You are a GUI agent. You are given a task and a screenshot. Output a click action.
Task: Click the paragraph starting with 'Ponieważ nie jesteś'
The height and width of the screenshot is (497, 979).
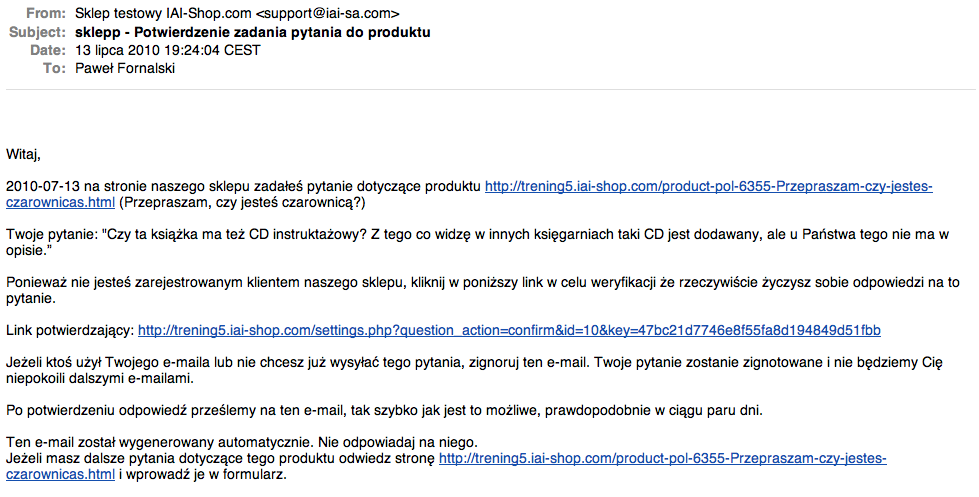click(x=483, y=290)
